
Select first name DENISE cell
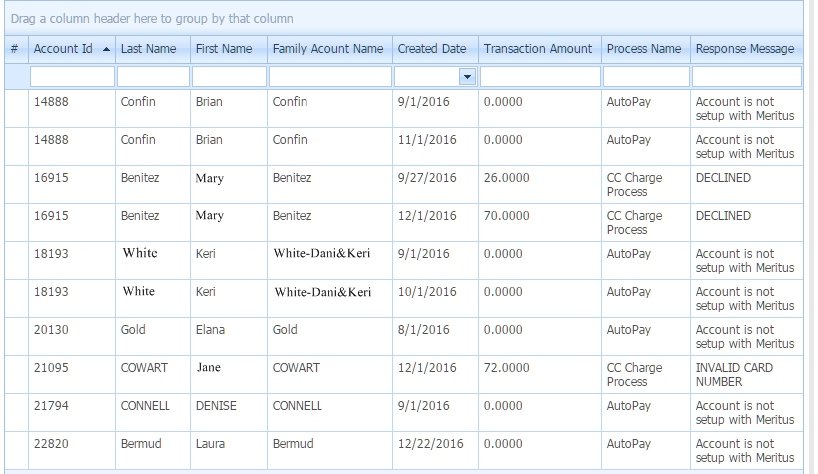(x=229, y=413)
